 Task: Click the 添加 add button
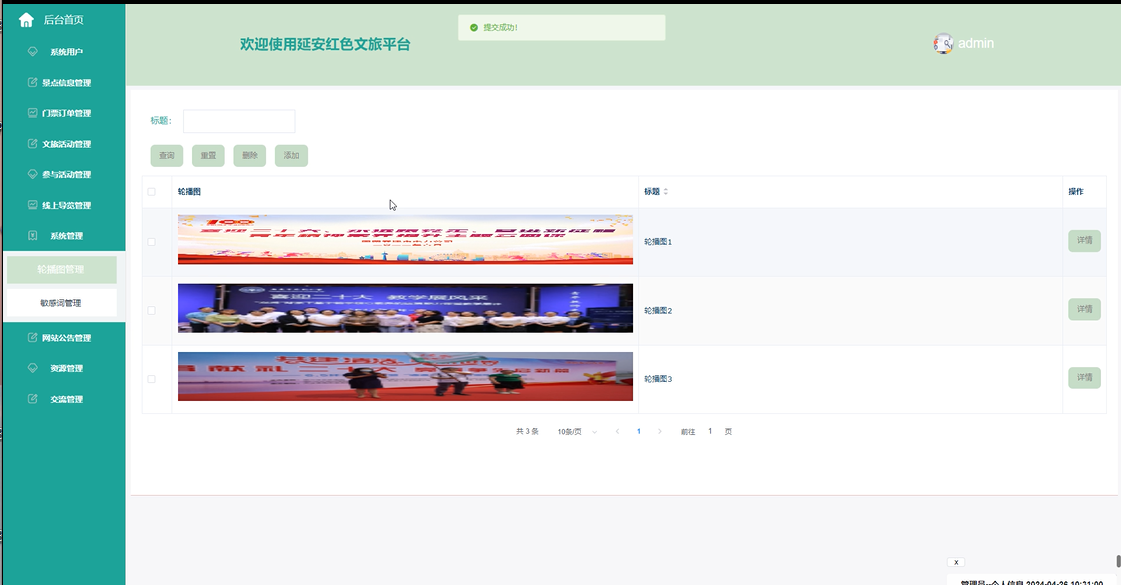pos(291,155)
